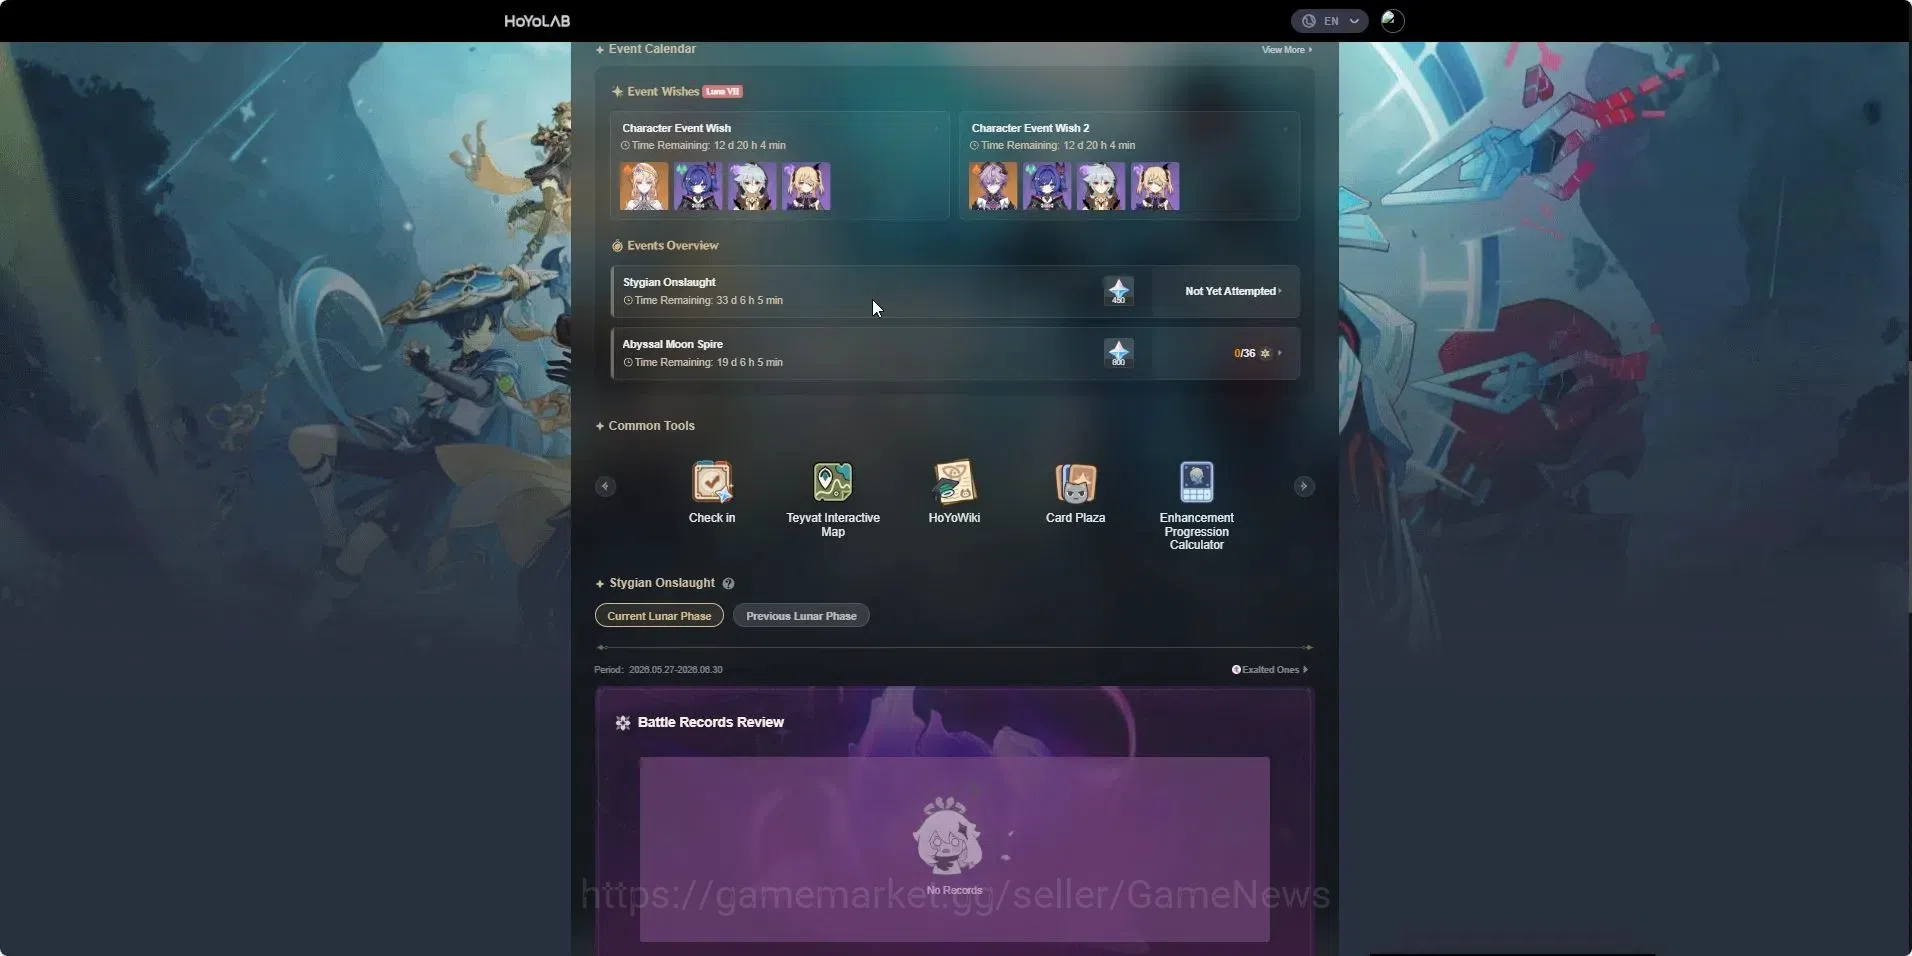Click the 800 primogem reward icon
This screenshot has height=956, width=1912.
[1118, 353]
